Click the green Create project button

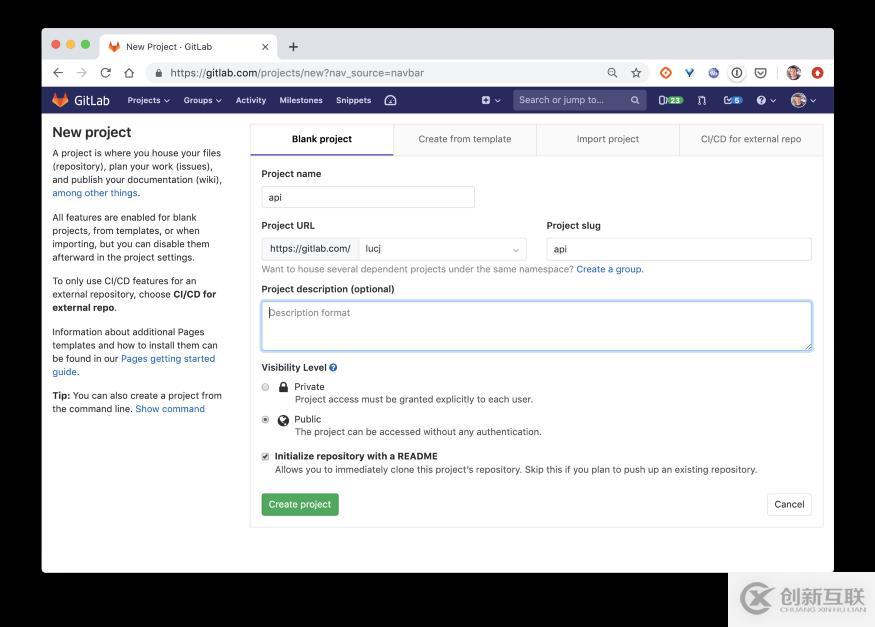coord(300,504)
